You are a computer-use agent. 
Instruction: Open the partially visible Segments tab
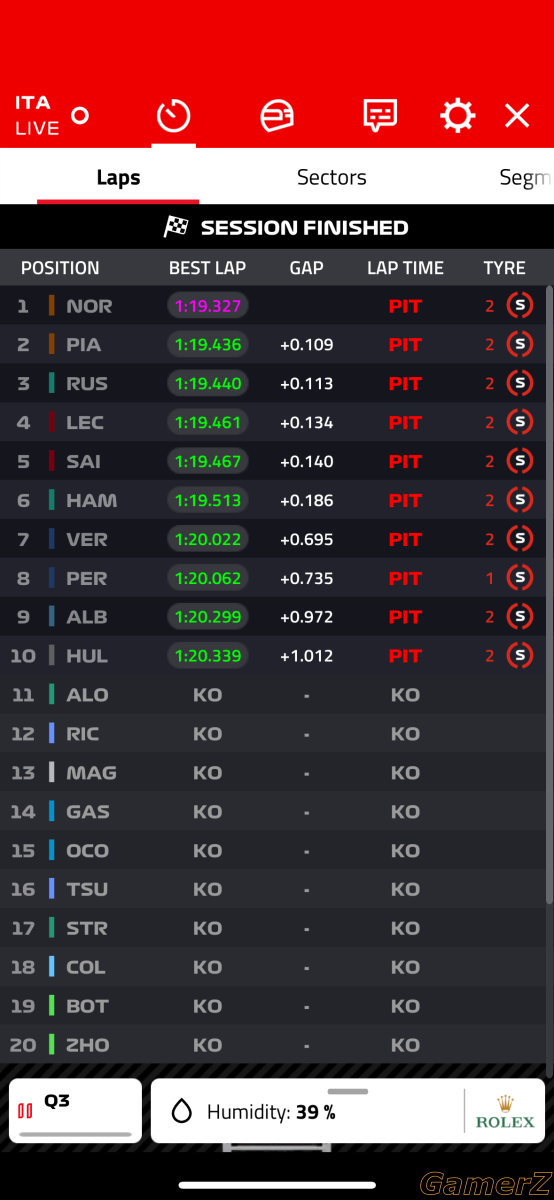point(526,177)
